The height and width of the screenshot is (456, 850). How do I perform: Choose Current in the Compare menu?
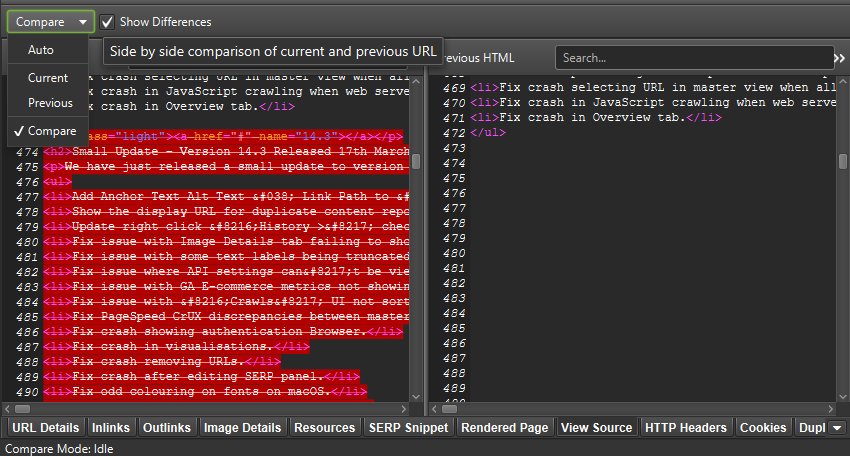tap(48, 78)
